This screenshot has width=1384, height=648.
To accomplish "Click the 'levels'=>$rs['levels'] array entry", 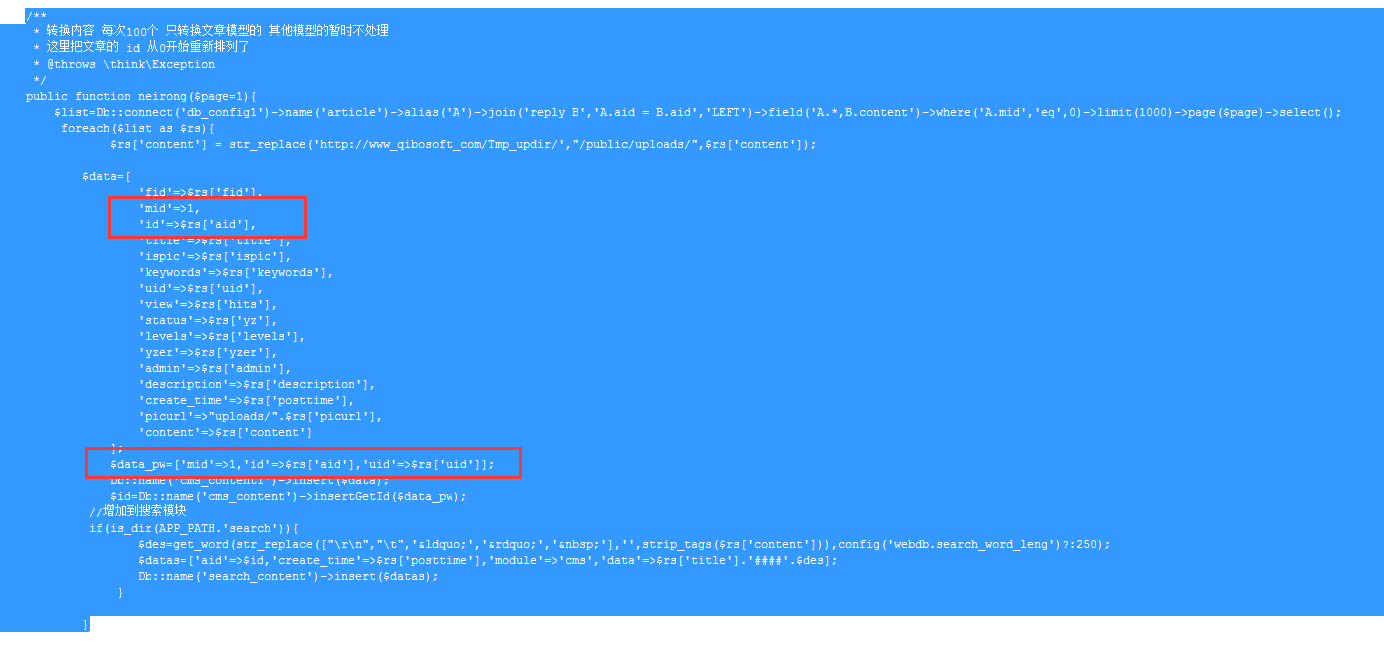I will coord(222,336).
